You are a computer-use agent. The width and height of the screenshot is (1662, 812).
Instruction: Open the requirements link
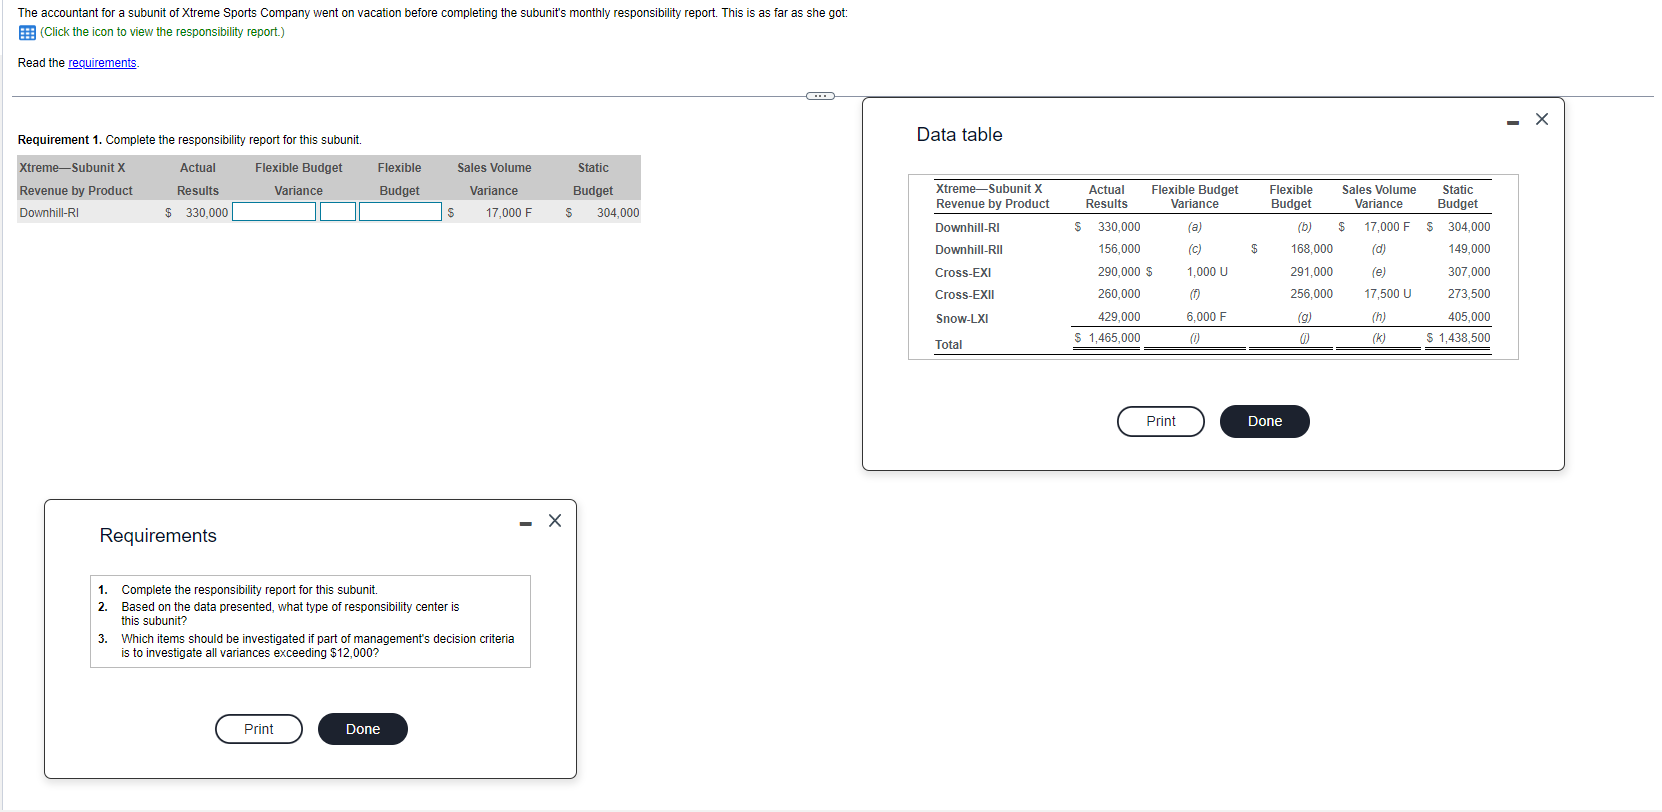102,63
